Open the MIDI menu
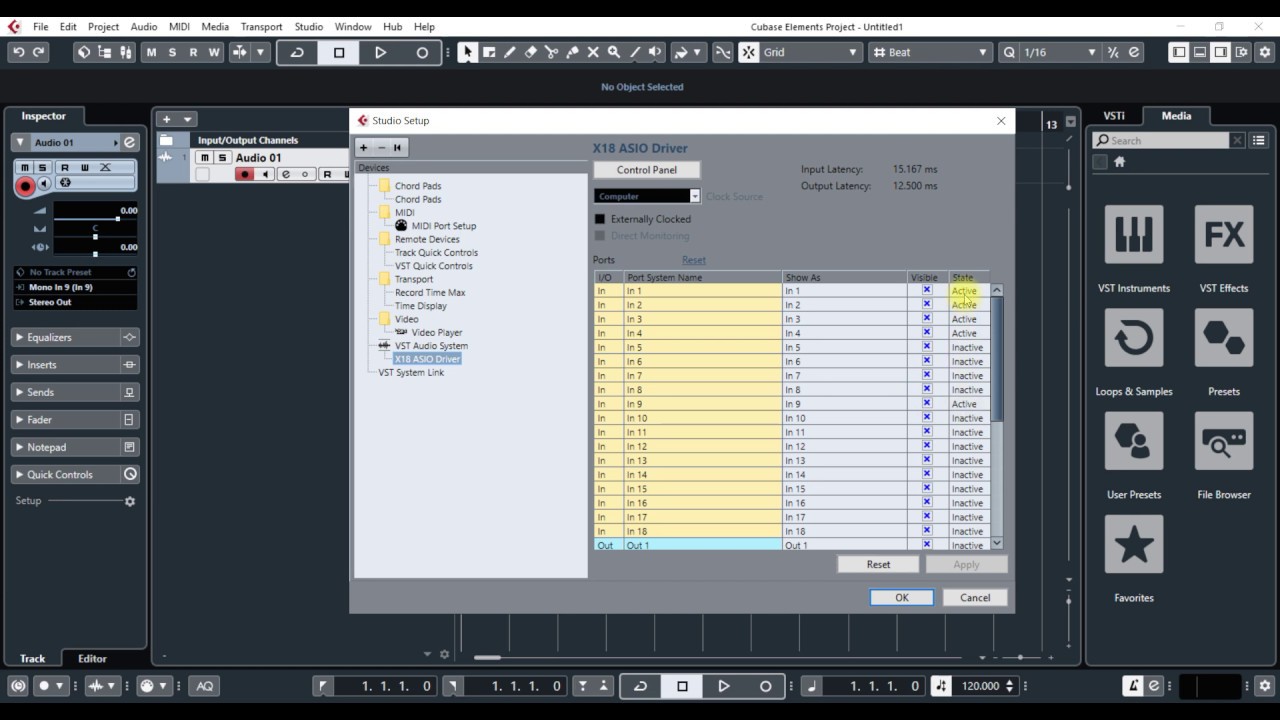 point(179,27)
